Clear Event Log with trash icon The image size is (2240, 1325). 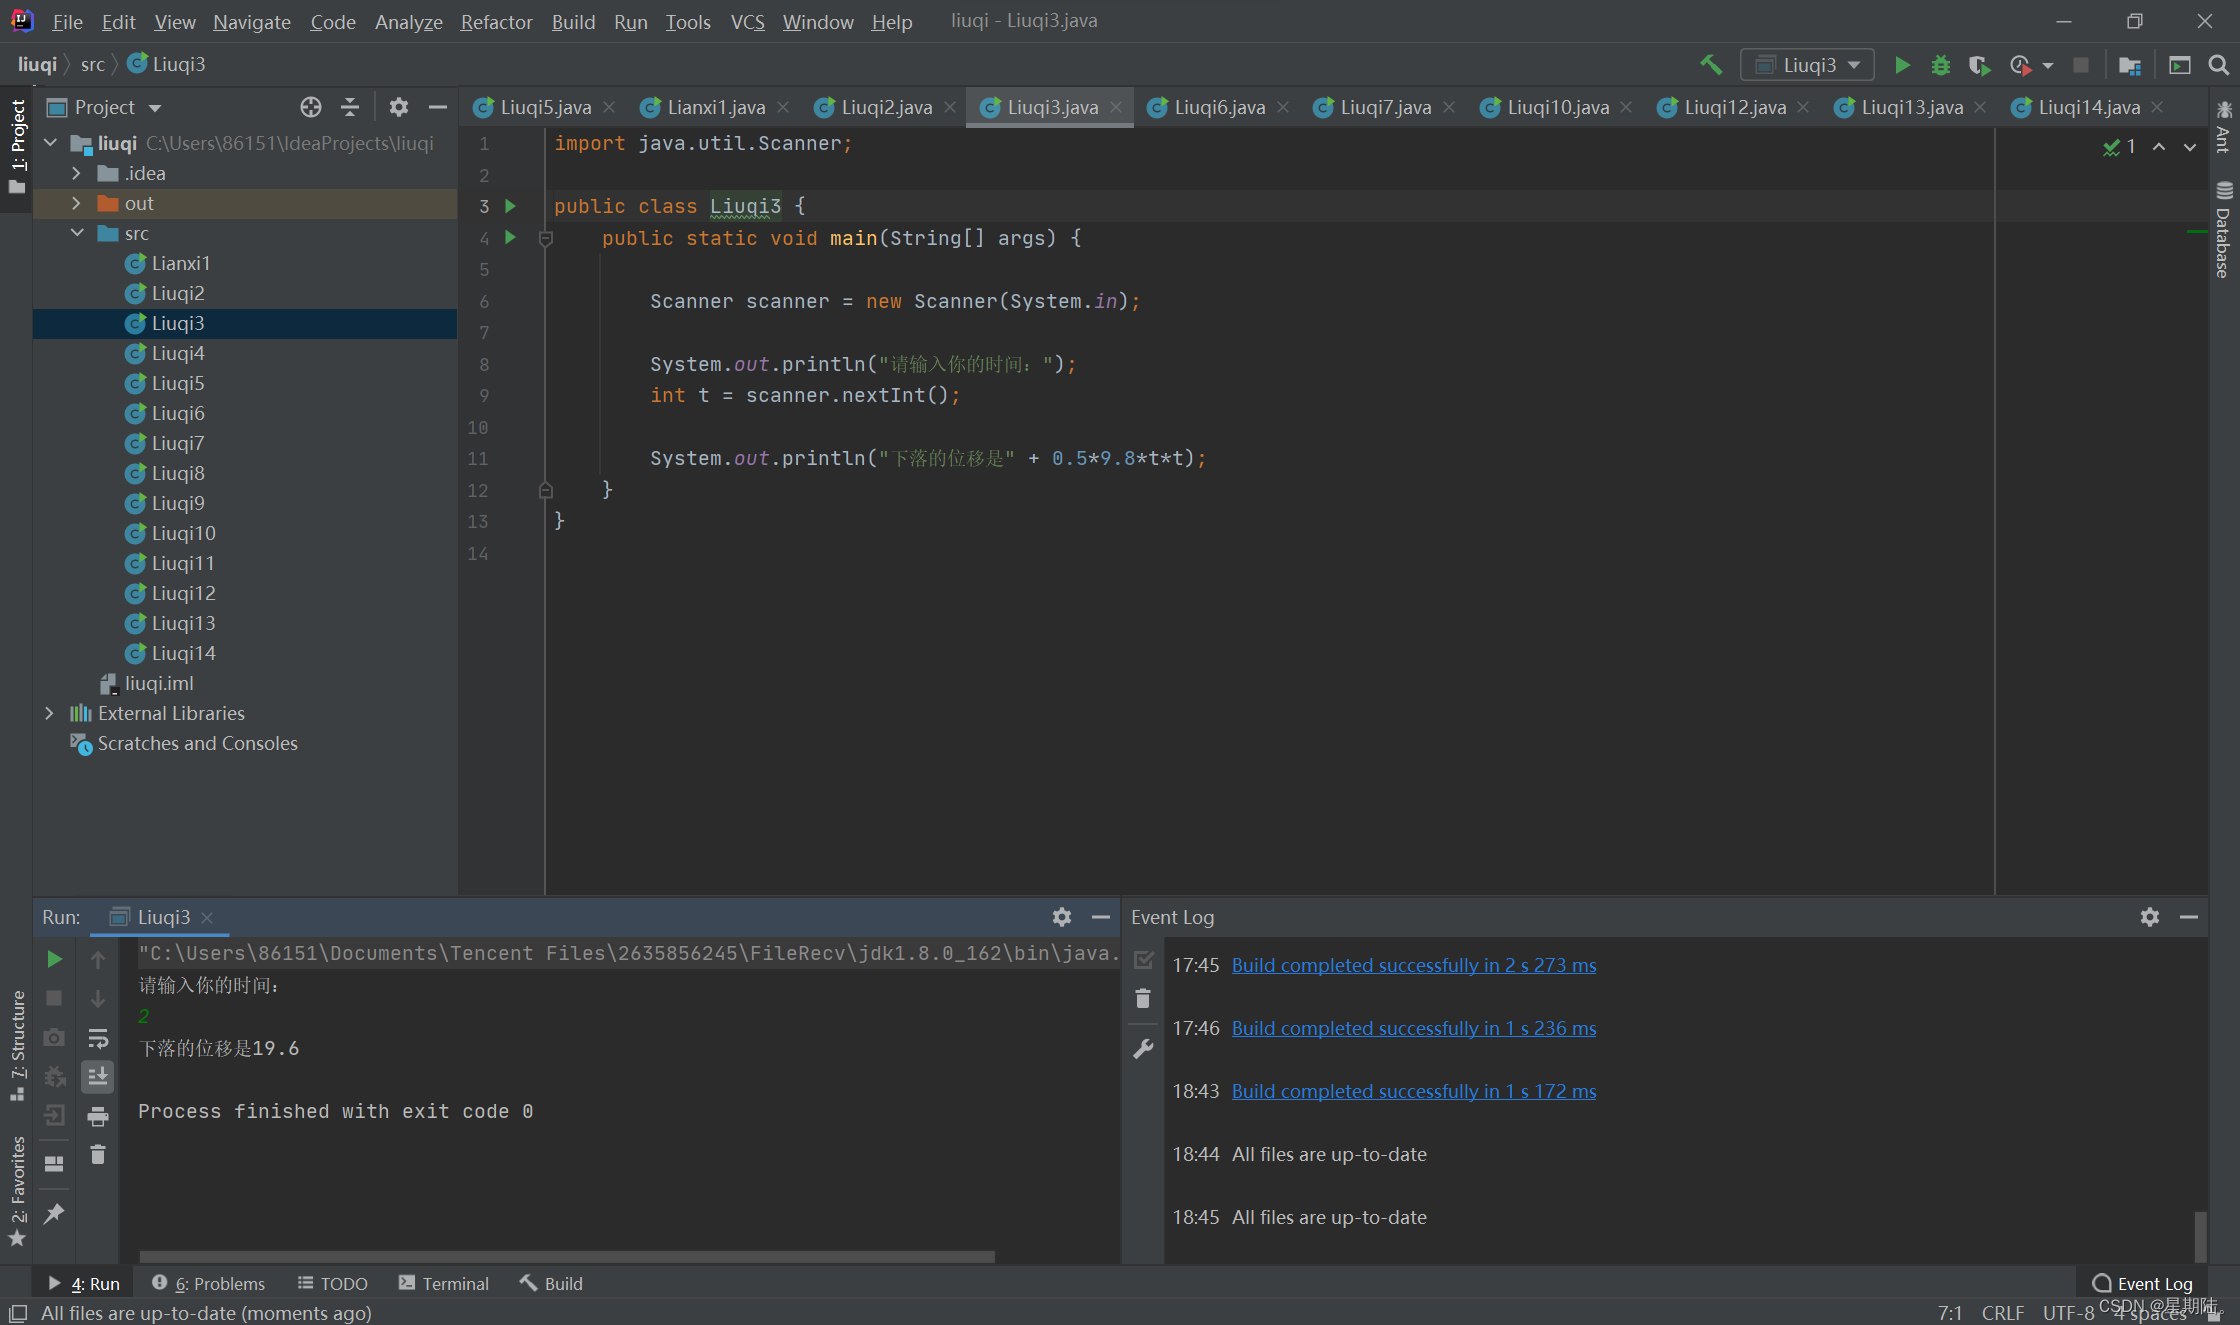[1143, 998]
